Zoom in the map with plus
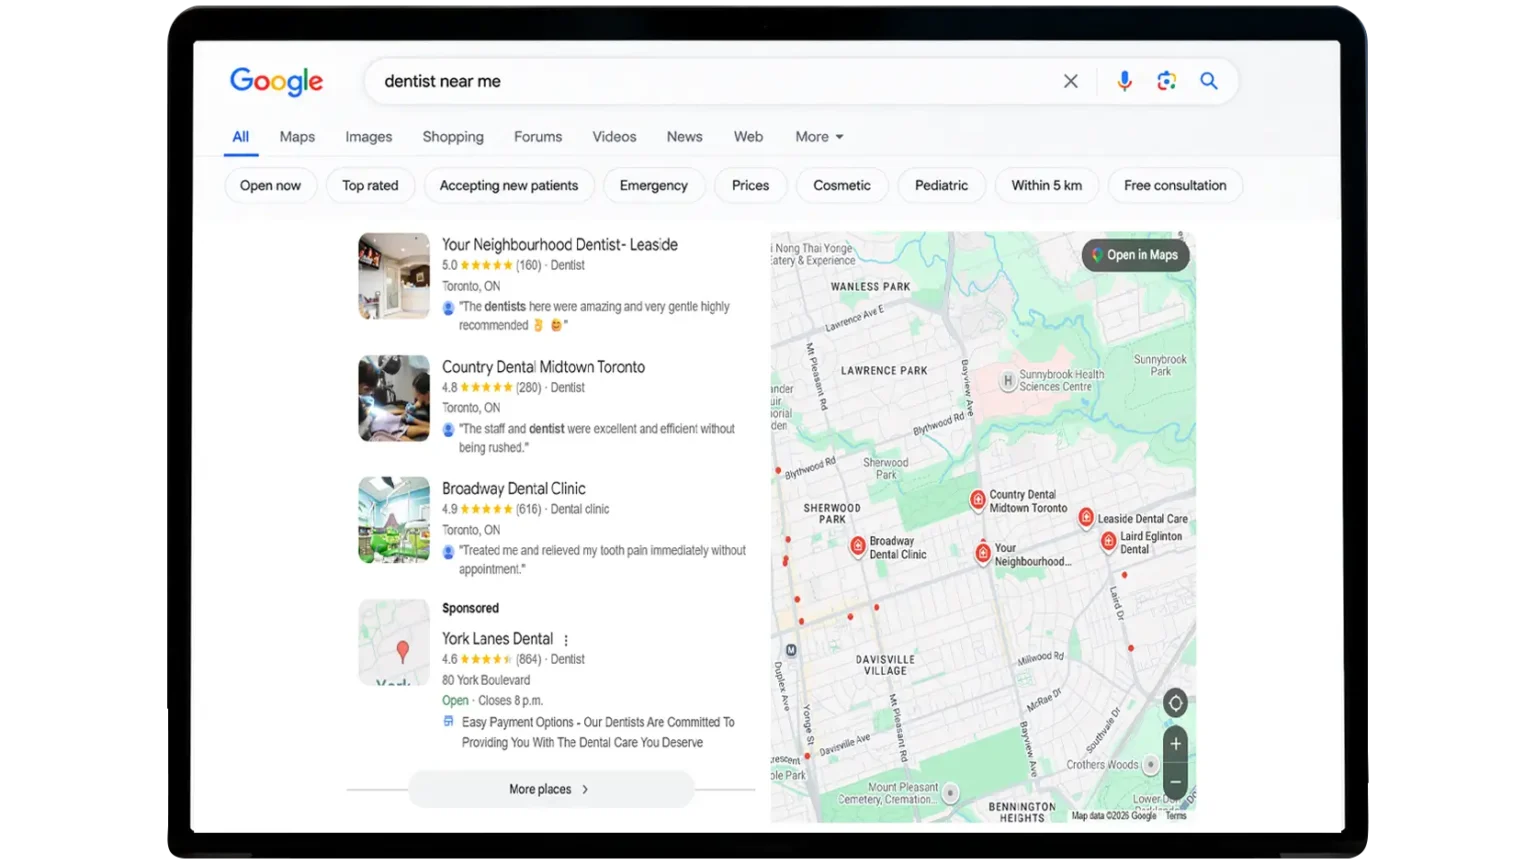The image size is (1536, 864). 1175,744
